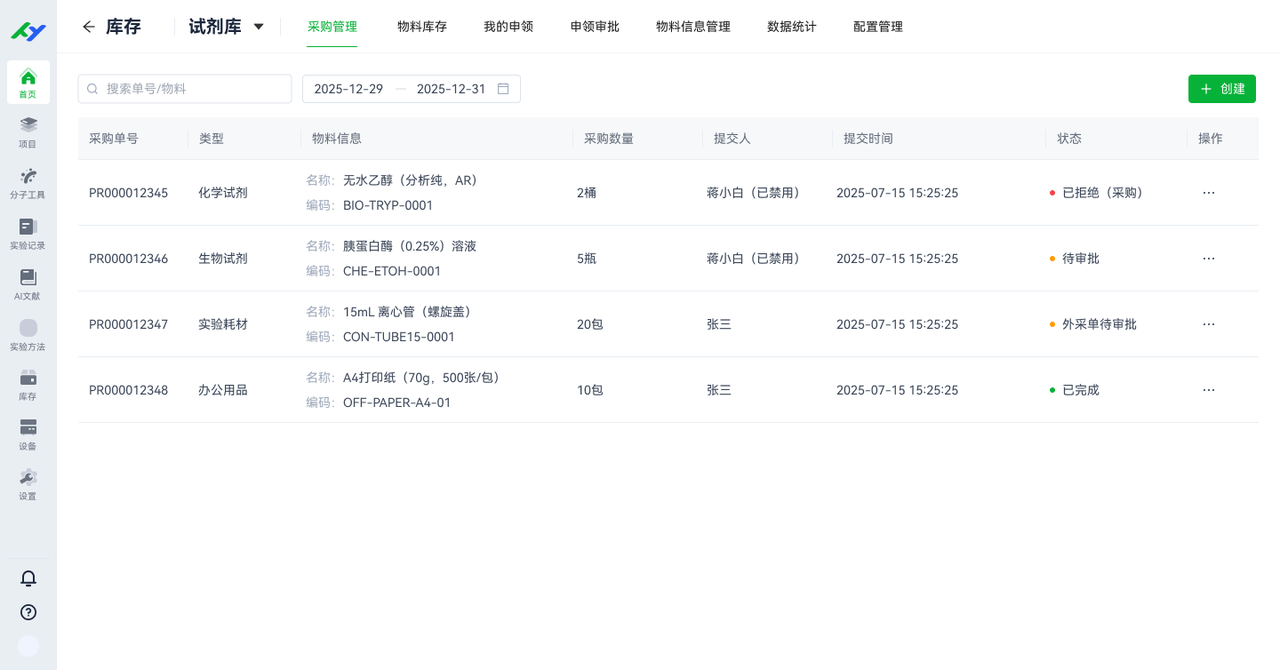Viewport: 1280px width, 670px height.
Task: Open actions menu for PR000012348 row
Action: [1208, 390]
